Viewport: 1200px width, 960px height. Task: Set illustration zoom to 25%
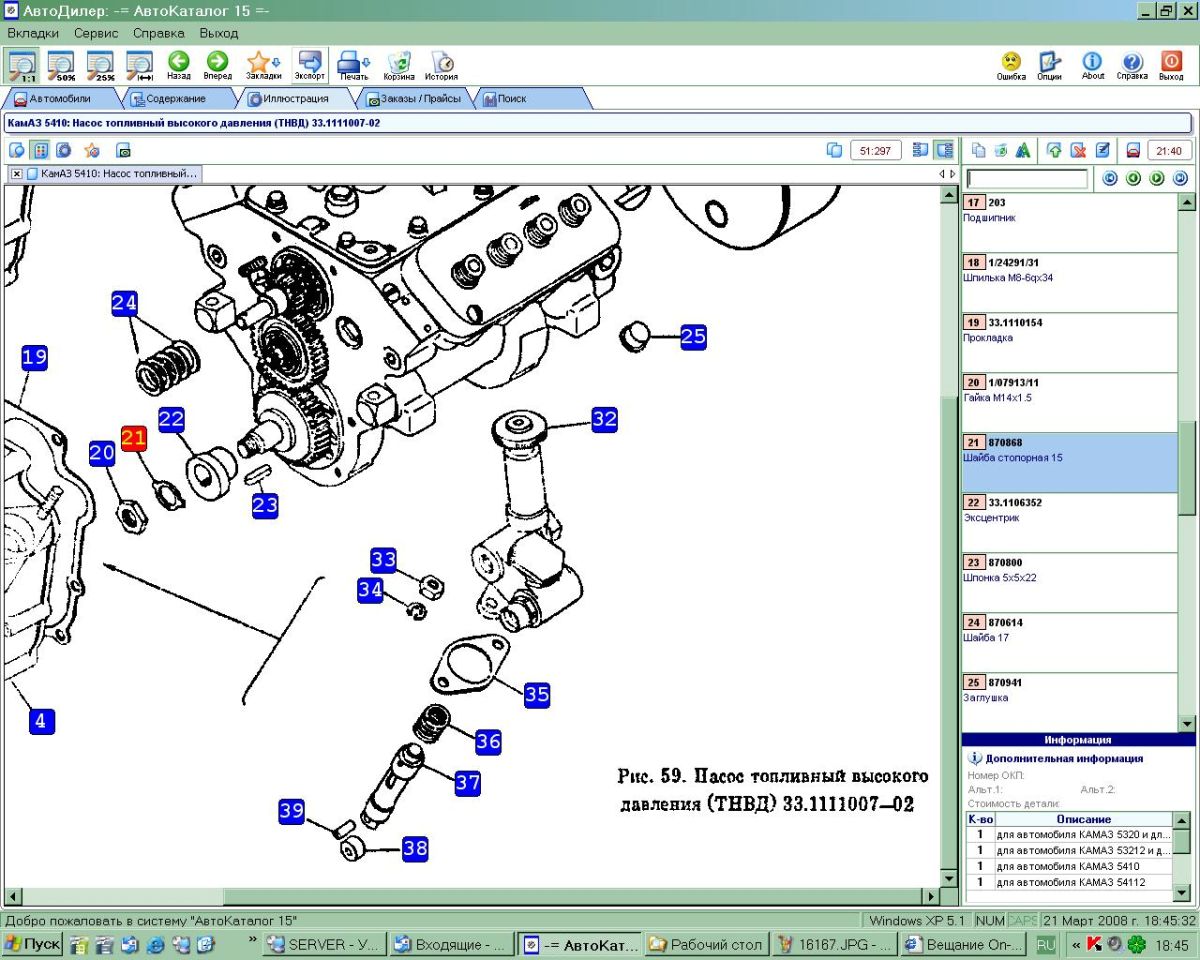pos(101,65)
